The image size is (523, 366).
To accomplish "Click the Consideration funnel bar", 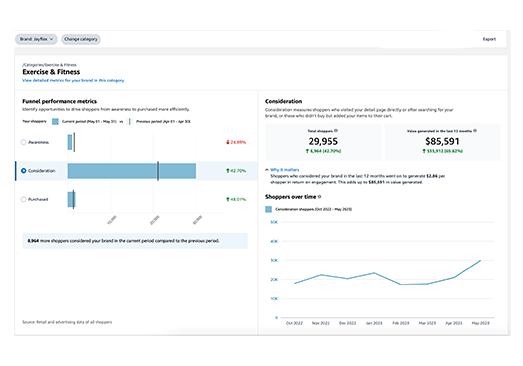I will point(132,171).
